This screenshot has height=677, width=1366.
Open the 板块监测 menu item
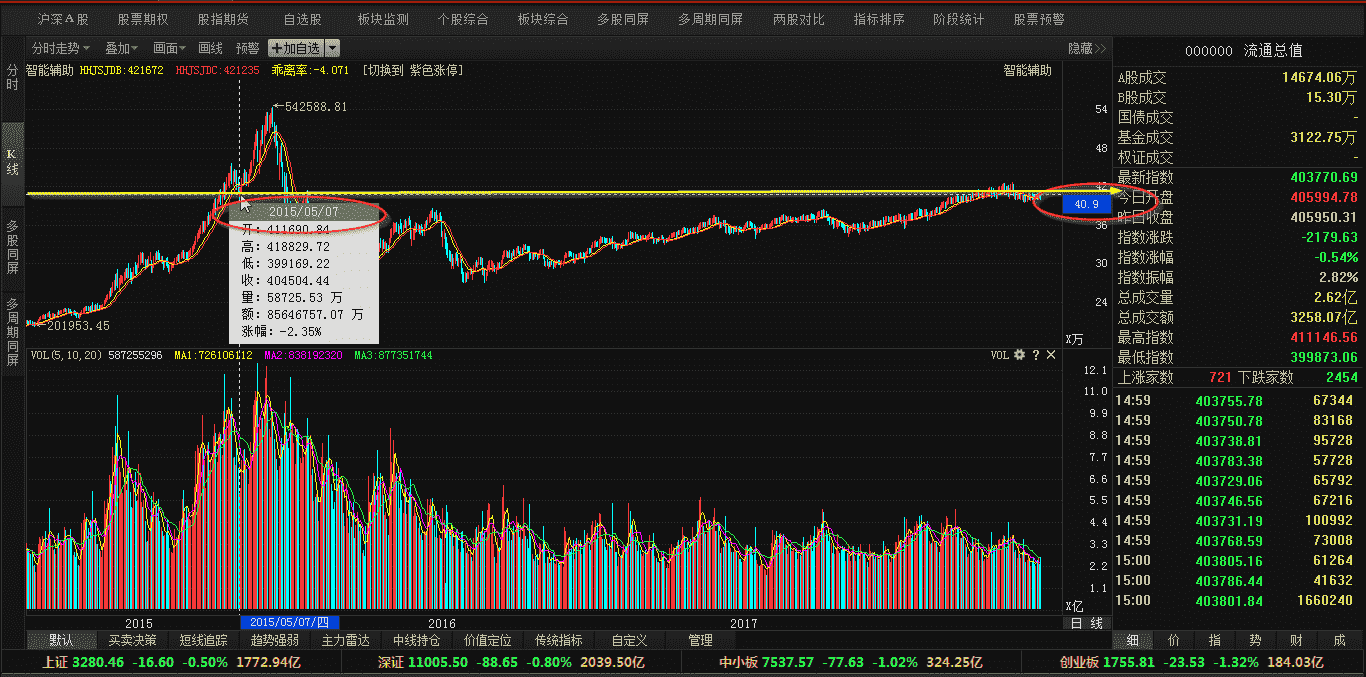click(383, 19)
